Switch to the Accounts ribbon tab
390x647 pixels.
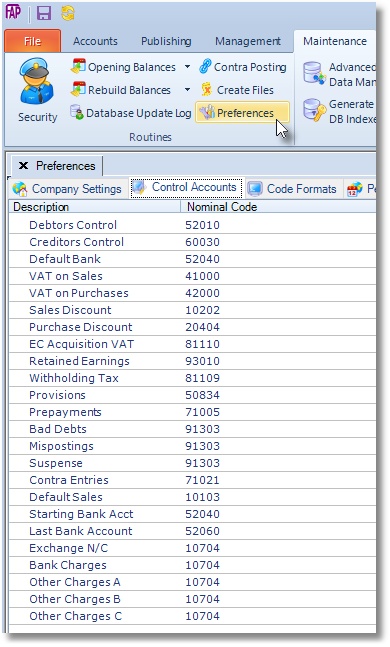(x=95, y=41)
